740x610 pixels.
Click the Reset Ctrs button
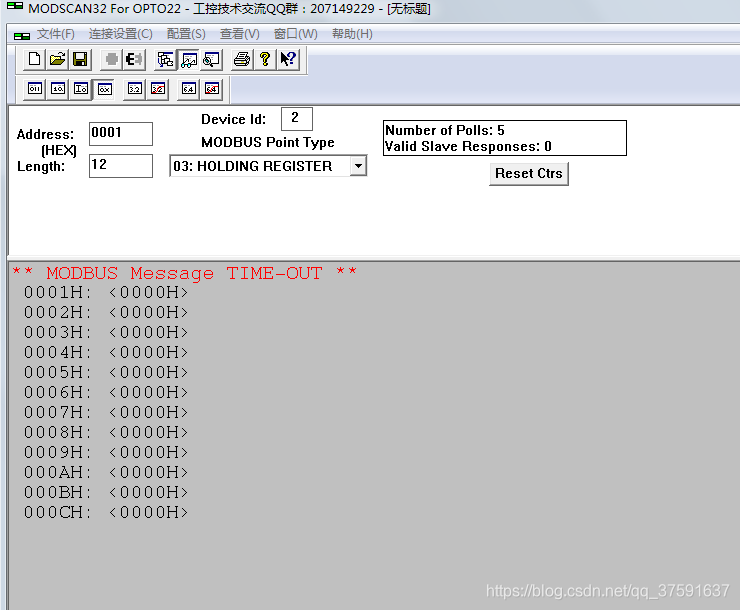[x=529, y=174]
